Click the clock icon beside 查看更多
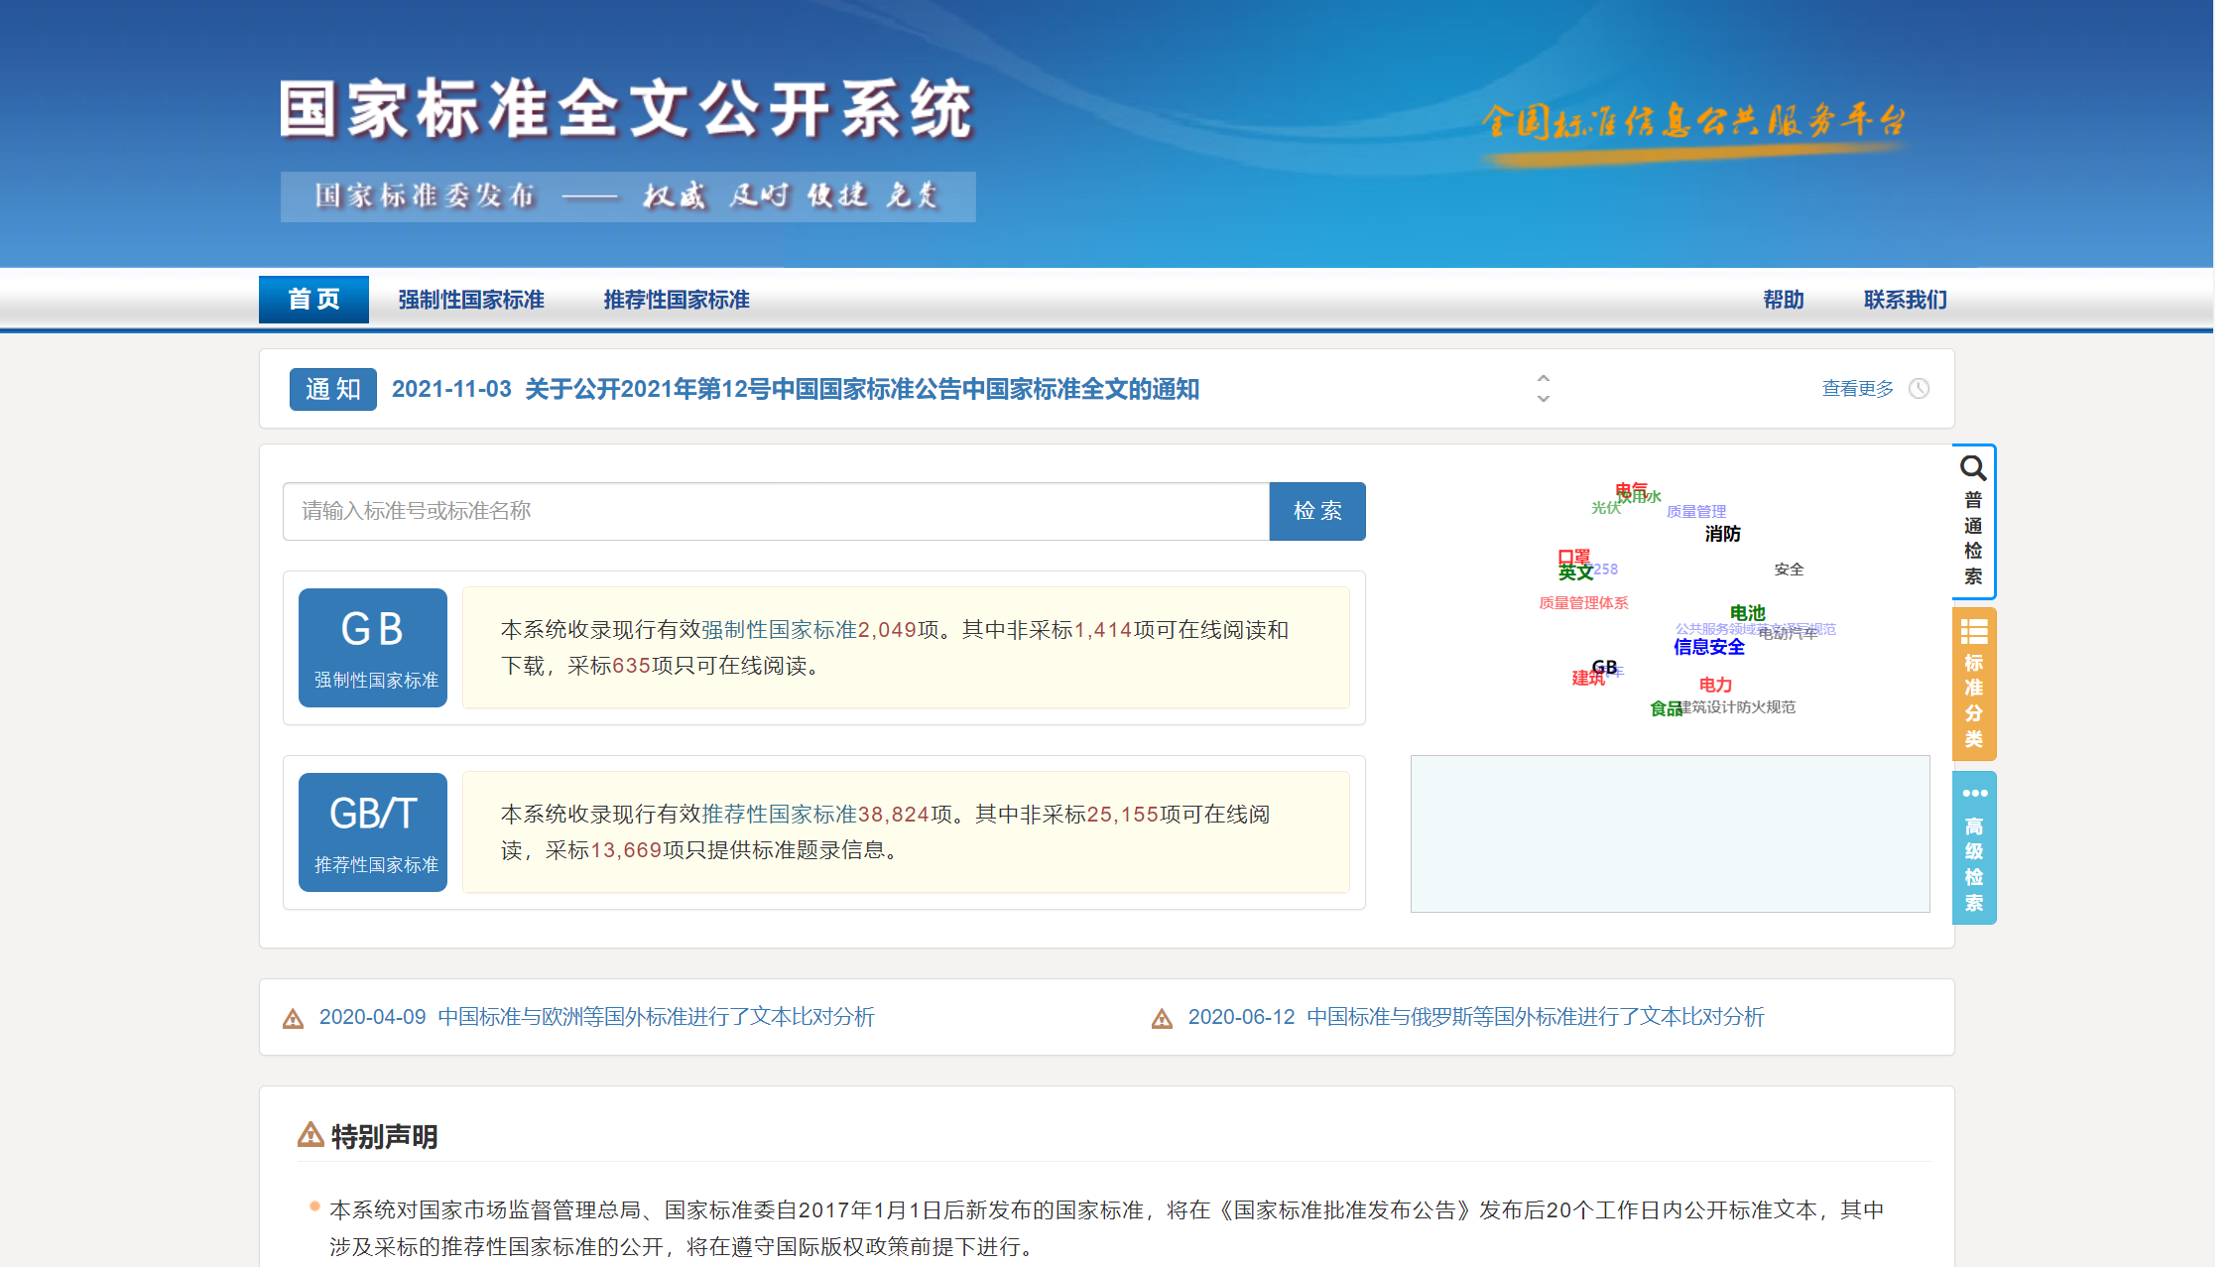This screenshot has height=1267, width=2215. point(1918,389)
